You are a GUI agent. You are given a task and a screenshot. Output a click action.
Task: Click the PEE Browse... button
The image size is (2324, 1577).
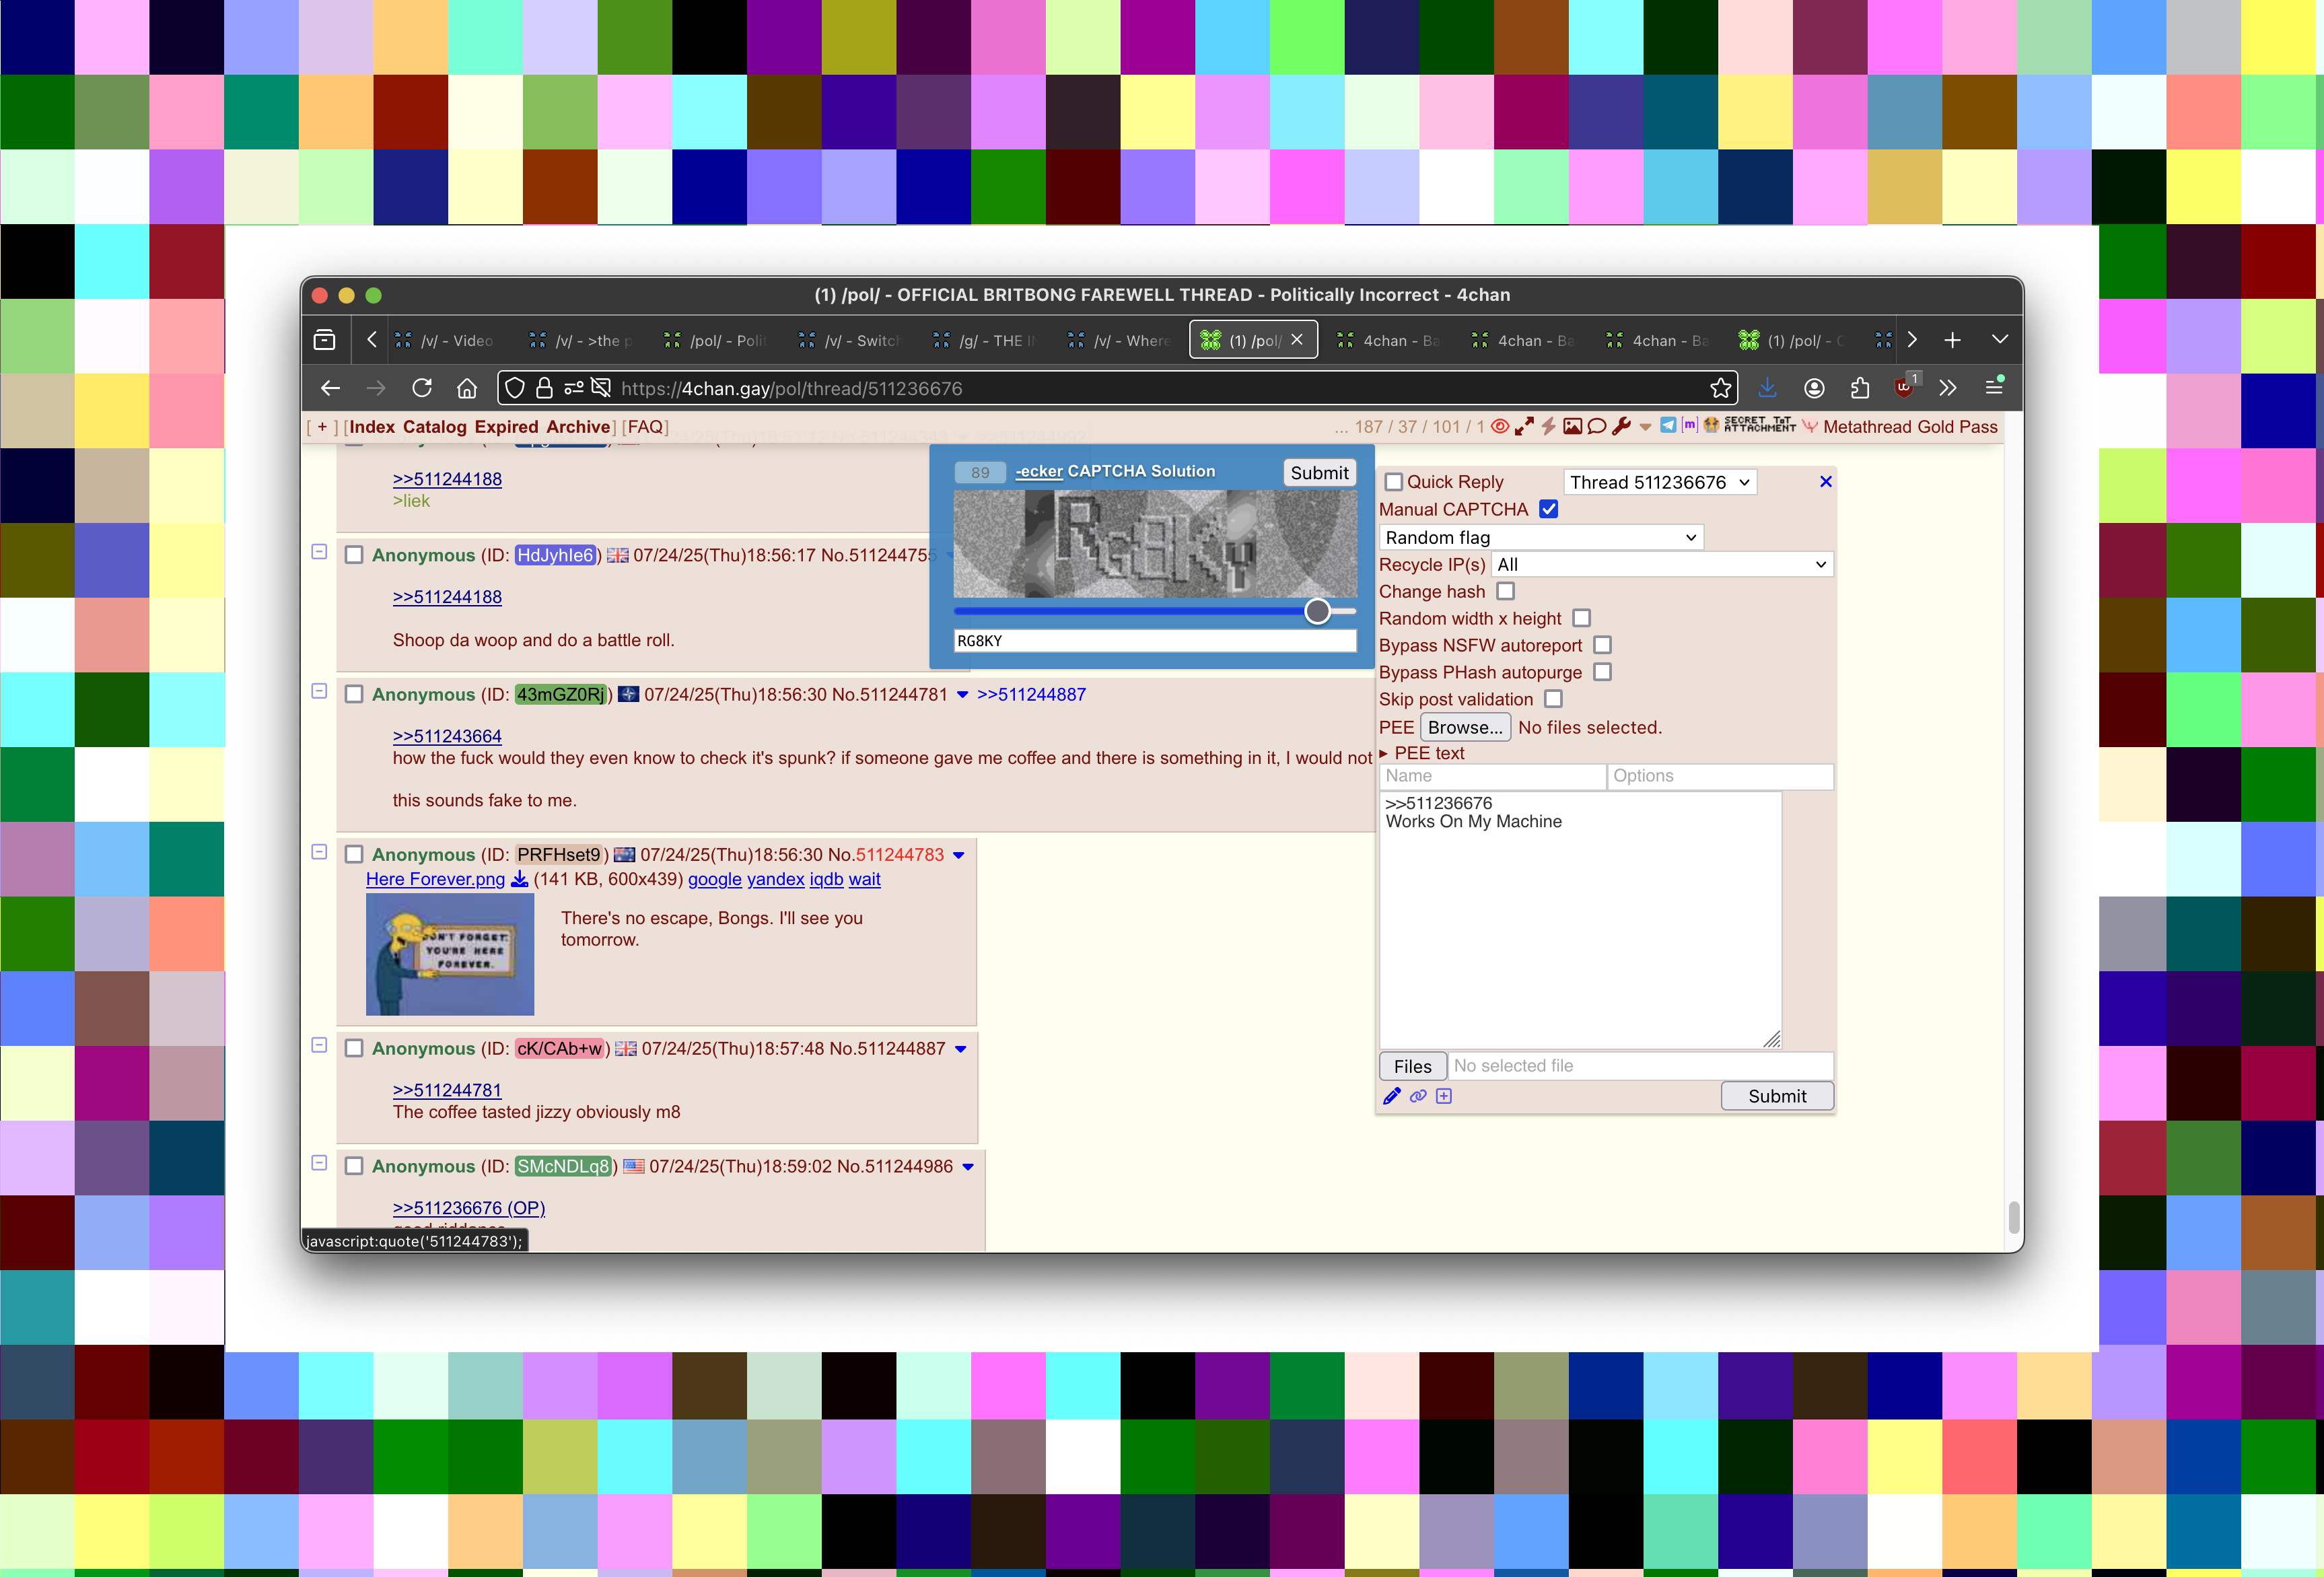pyautogui.click(x=1465, y=727)
